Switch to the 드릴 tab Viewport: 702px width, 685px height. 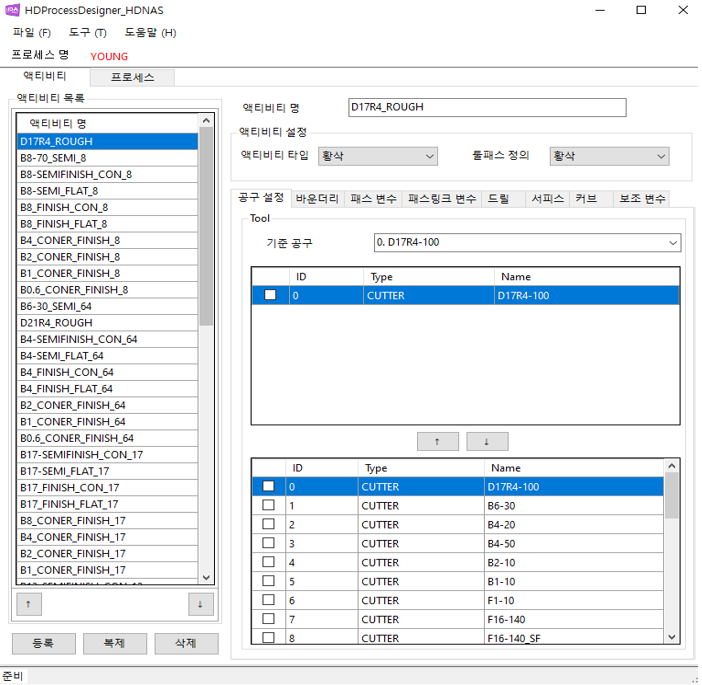(x=503, y=198)
